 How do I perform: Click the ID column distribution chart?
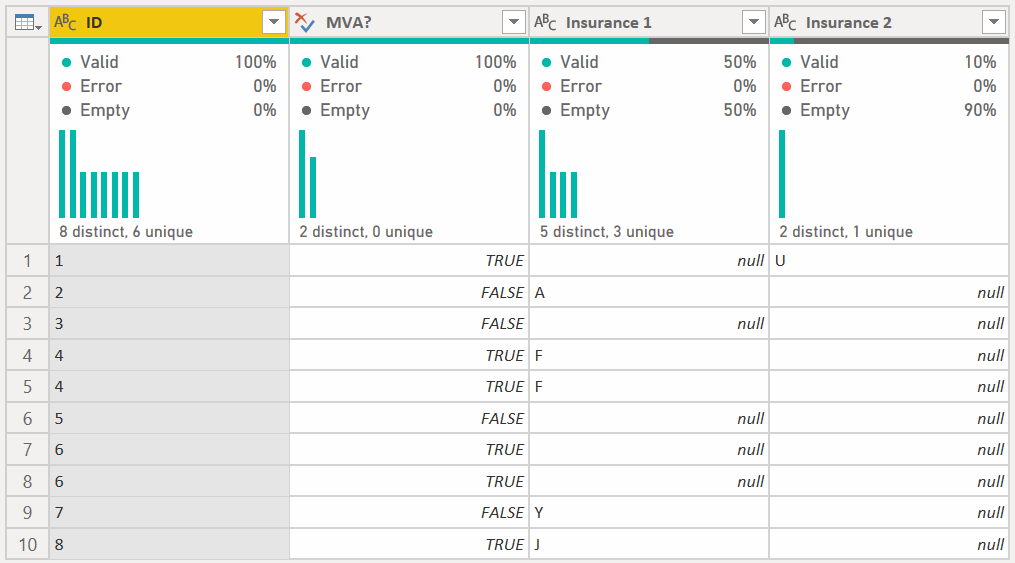point(99,174)
